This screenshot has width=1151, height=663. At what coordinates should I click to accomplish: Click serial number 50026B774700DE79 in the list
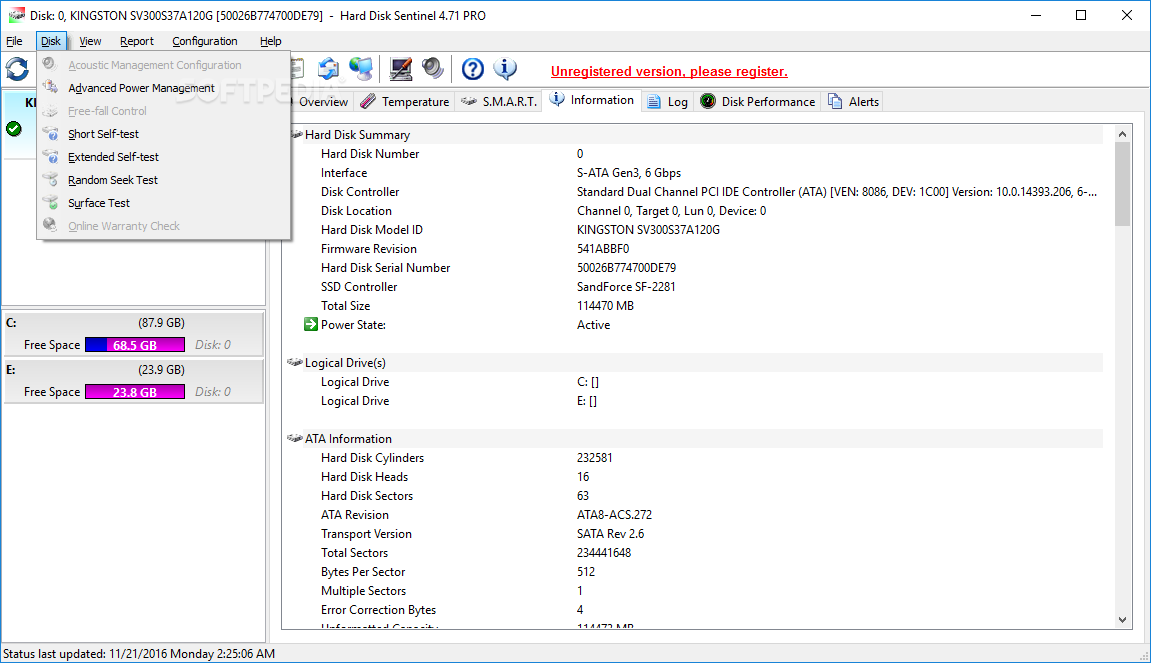point(626,268)
